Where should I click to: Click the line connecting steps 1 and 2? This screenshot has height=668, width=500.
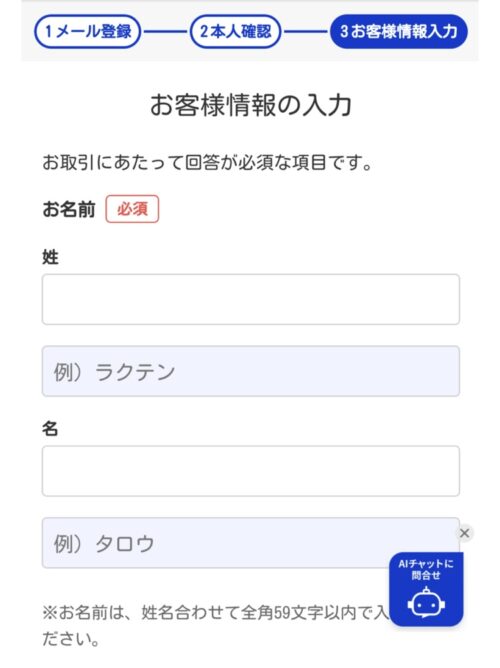click(x=165, y=32)
